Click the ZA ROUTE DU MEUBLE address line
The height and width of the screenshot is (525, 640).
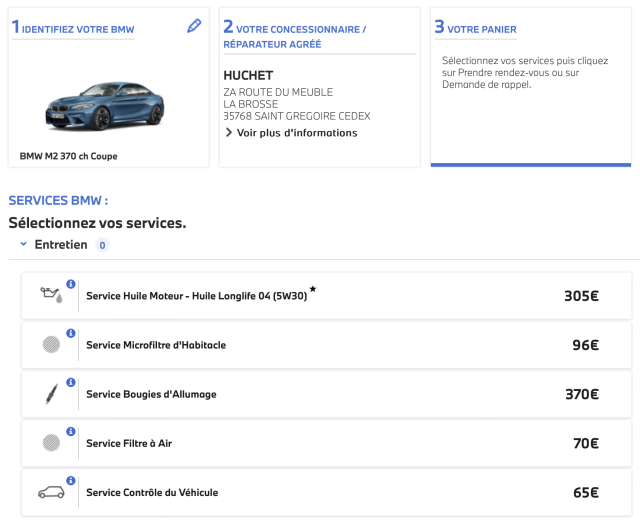coord(278,92)
